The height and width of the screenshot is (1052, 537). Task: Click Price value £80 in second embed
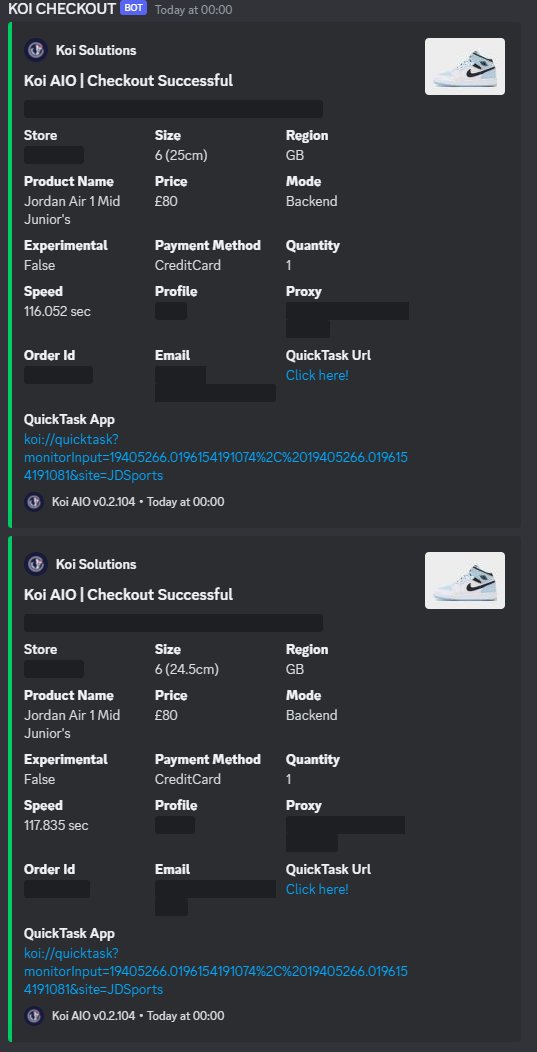166,715
